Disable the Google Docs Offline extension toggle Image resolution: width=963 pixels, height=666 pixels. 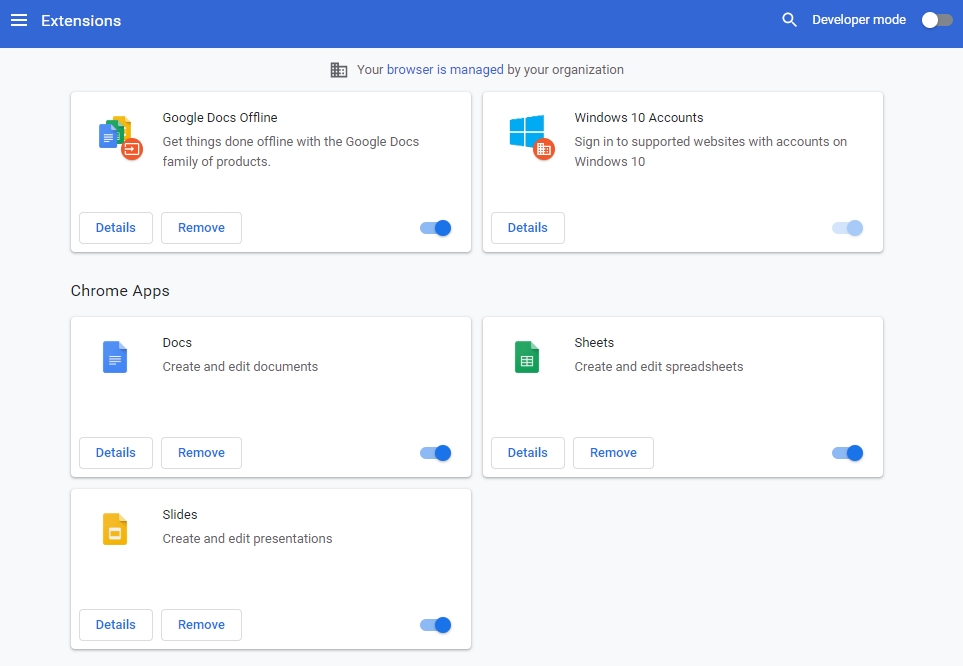435,228
